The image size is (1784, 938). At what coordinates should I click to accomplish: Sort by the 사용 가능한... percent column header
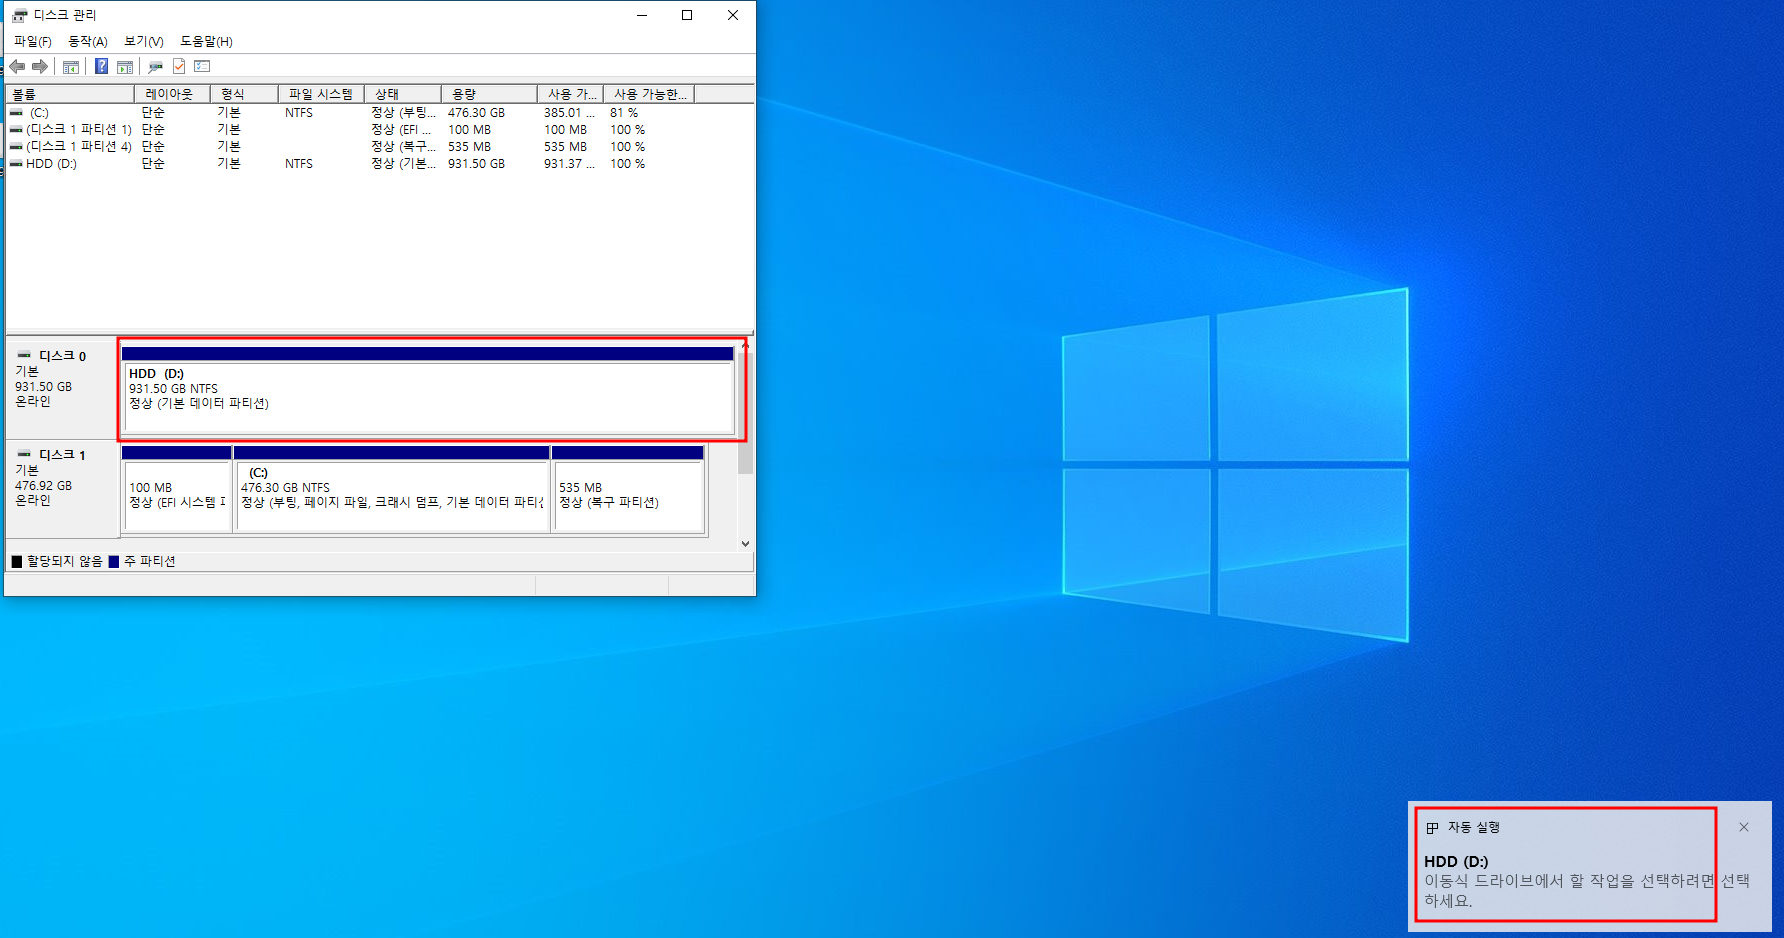pos(649,94)
